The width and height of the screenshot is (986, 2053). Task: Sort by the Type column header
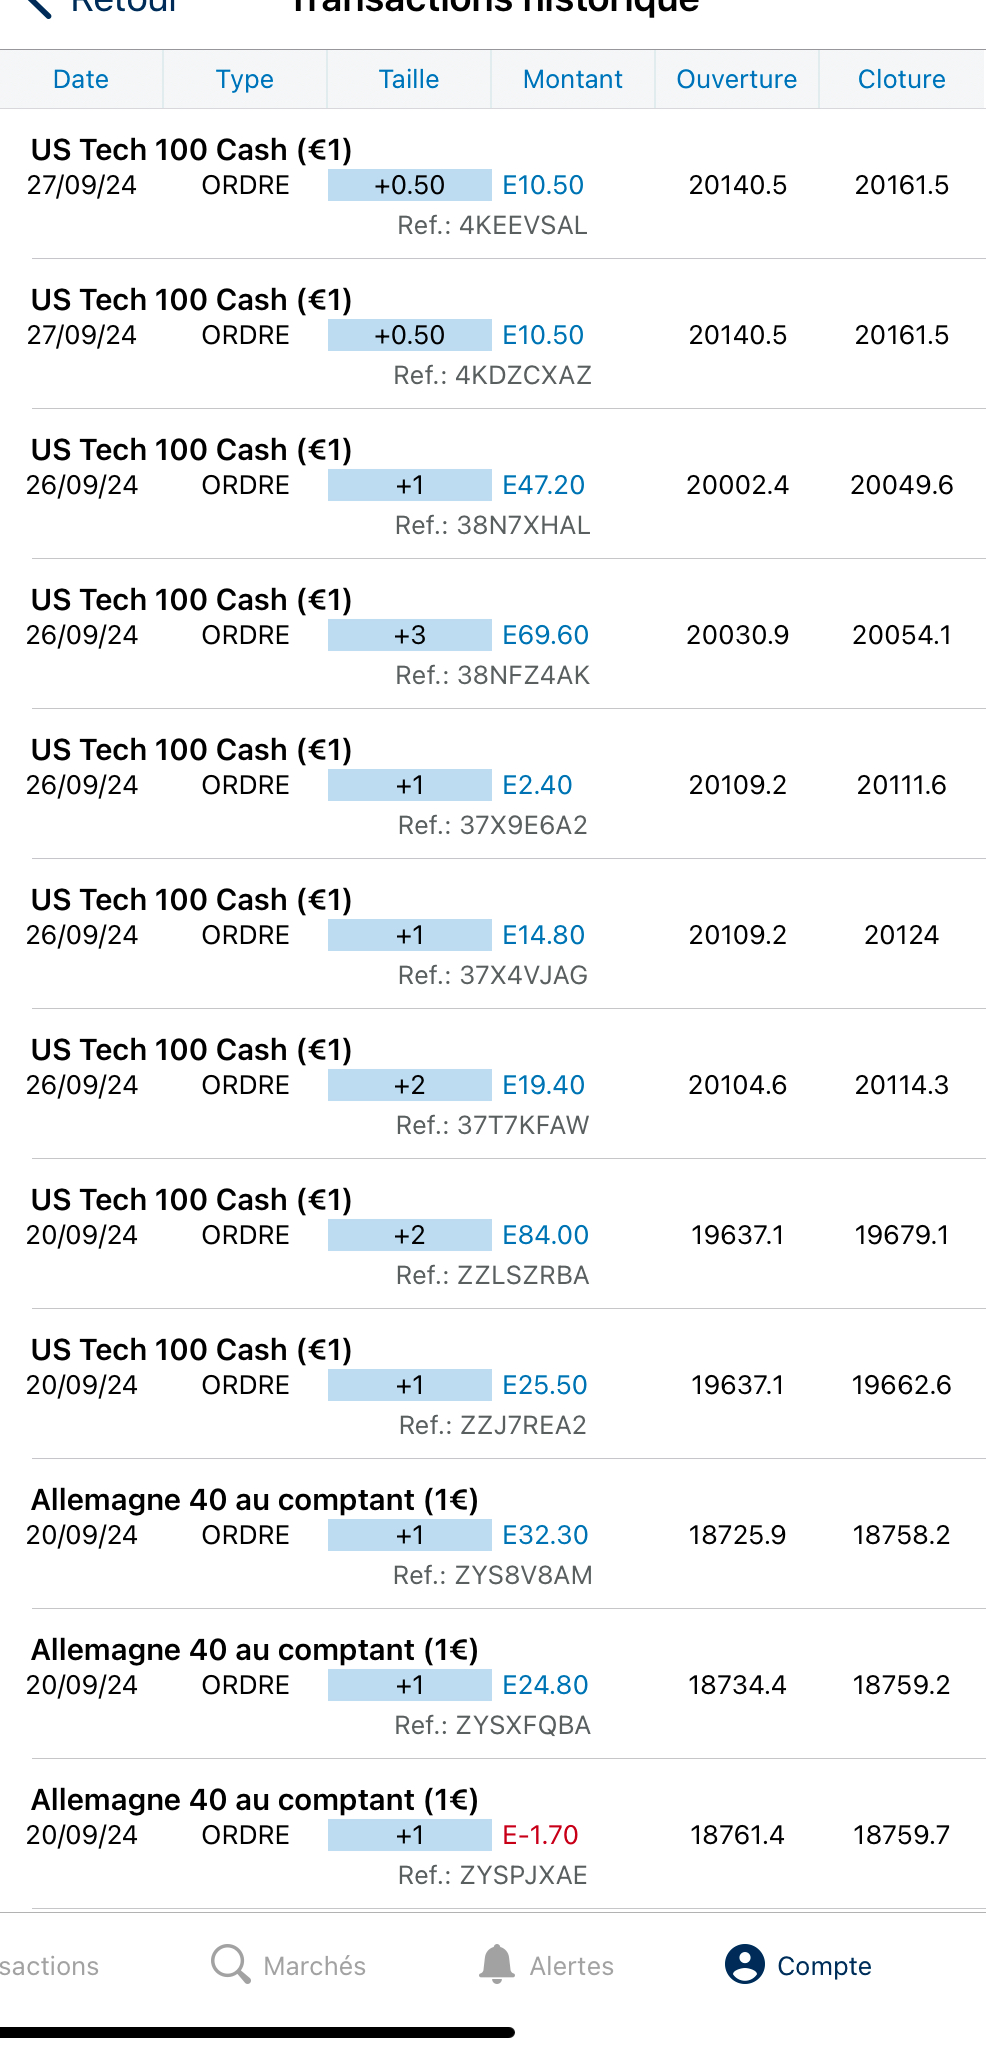pyautogui.click(x=245, y=79)
